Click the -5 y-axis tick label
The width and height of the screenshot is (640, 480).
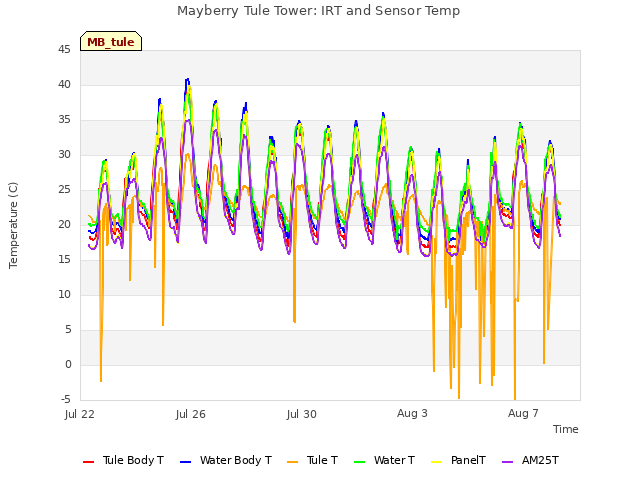66,399
